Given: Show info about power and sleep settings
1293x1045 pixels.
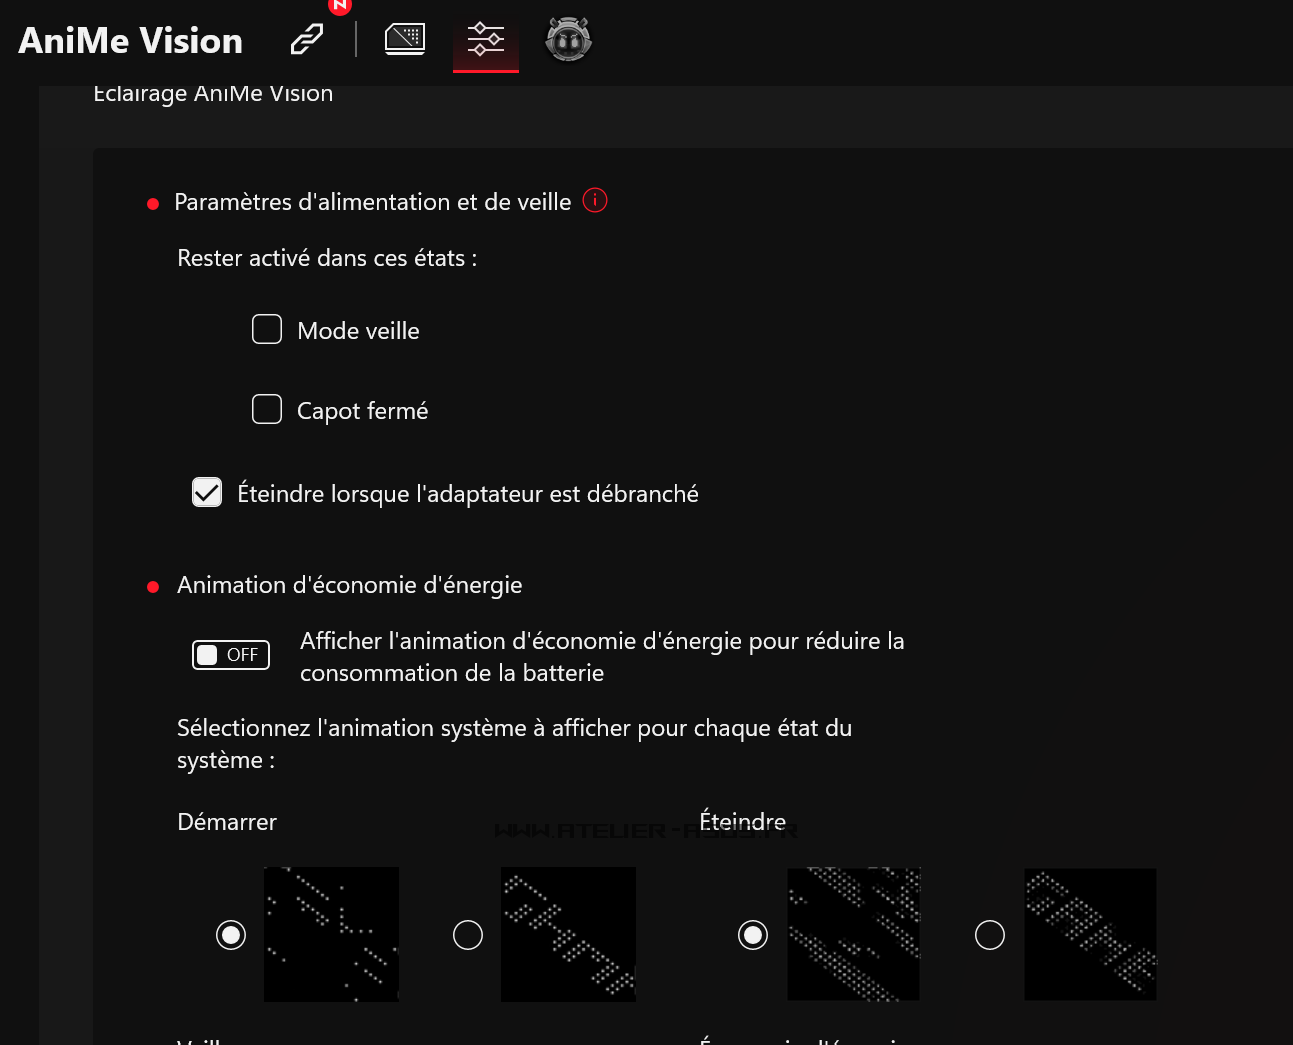Looking at the screenshot, I should (595, 200).
